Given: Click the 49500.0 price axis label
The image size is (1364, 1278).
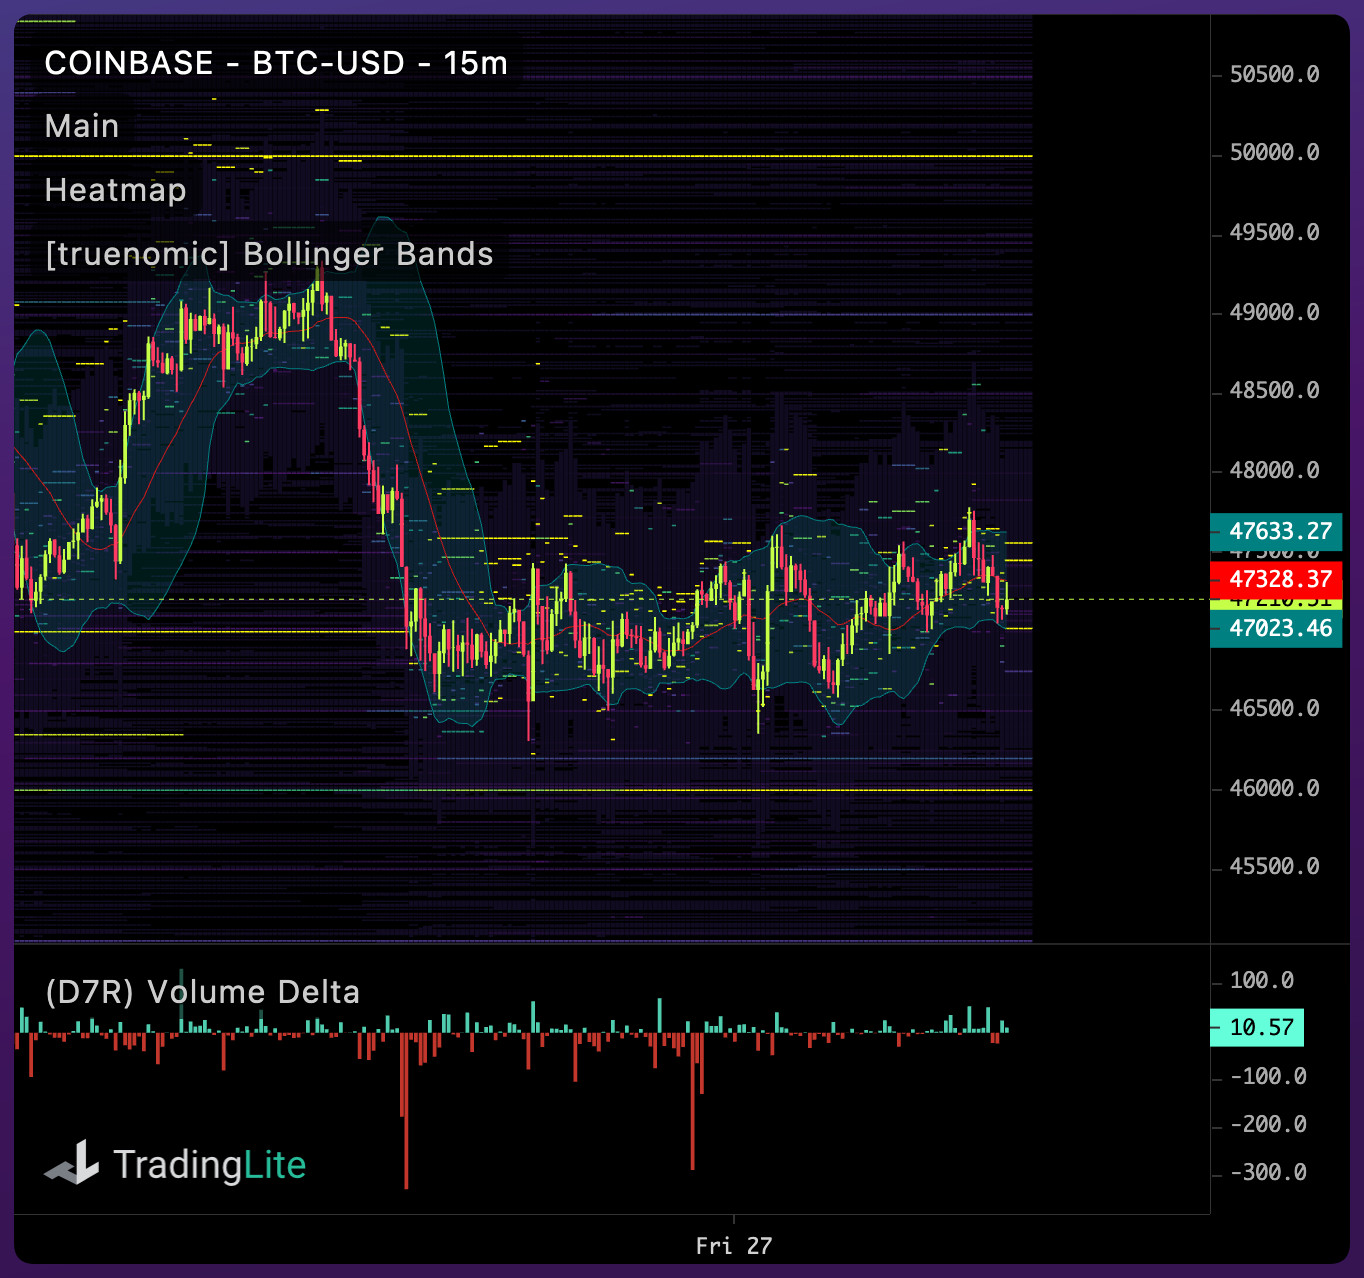Looking at the screenshot, I should [x=1274, y=232].
